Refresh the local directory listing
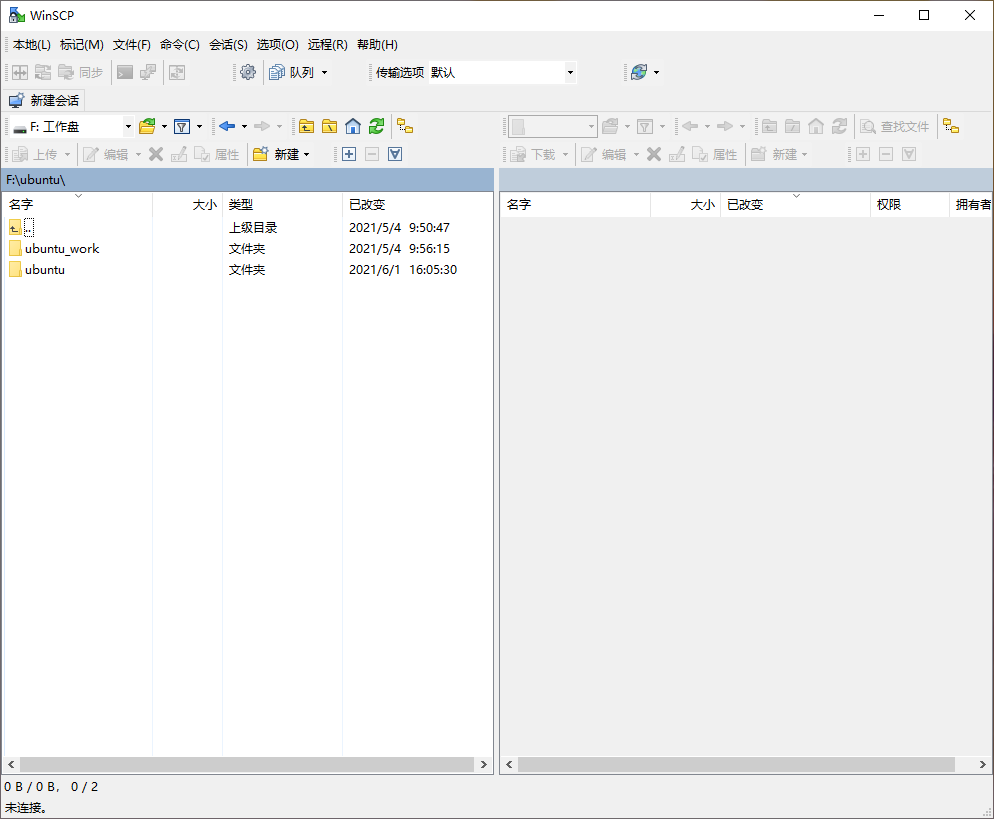The width and height of the screenshot is (994, 819). 377,126
